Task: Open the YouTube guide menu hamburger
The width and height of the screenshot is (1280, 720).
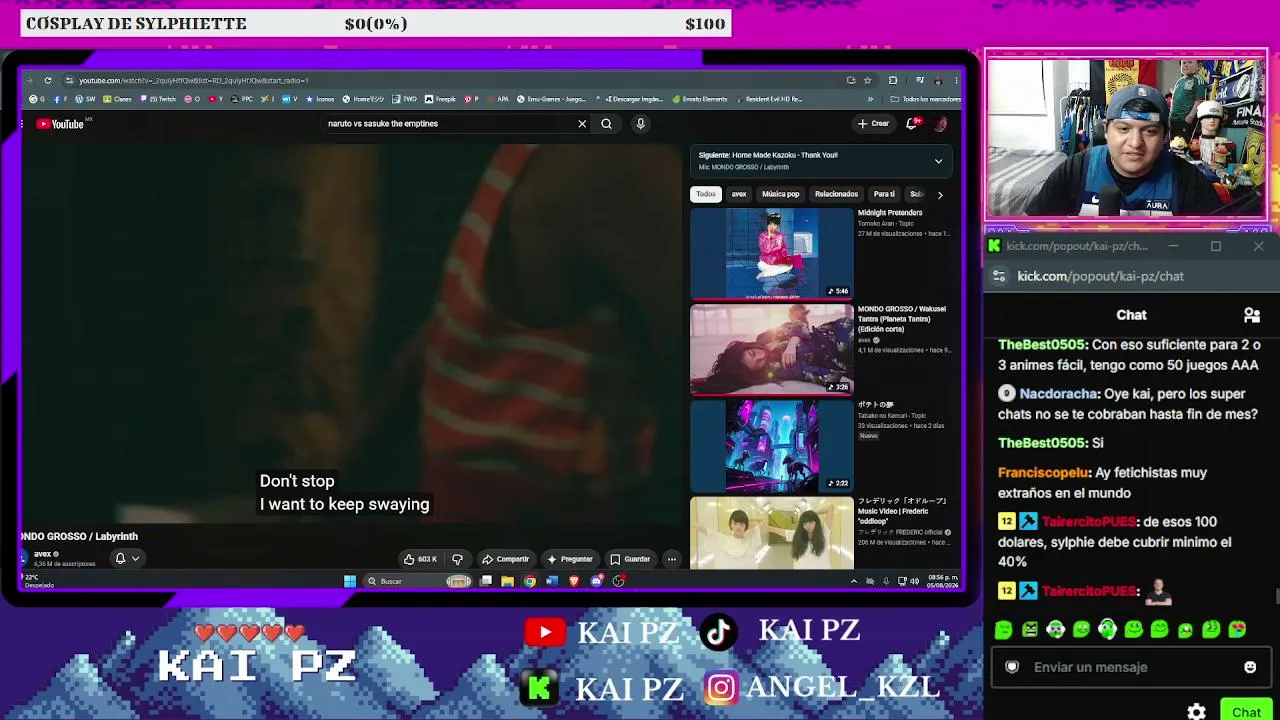Action: pyautogui.click(x=22, y=124)
